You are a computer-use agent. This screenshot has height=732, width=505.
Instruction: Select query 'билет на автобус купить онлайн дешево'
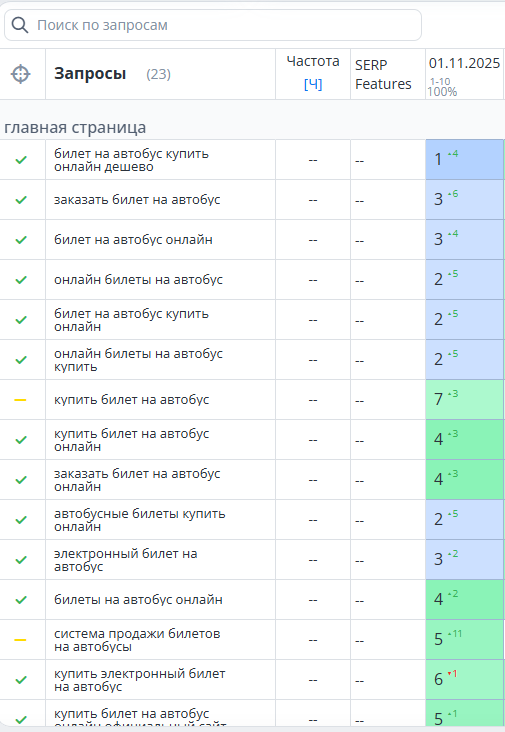(x=131, y=160)
